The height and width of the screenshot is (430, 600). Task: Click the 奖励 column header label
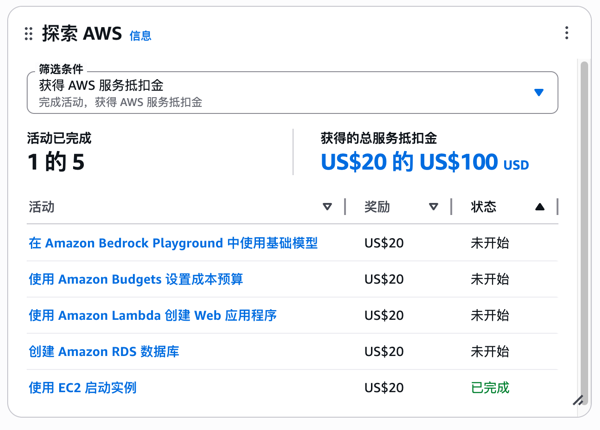(377, 207)
